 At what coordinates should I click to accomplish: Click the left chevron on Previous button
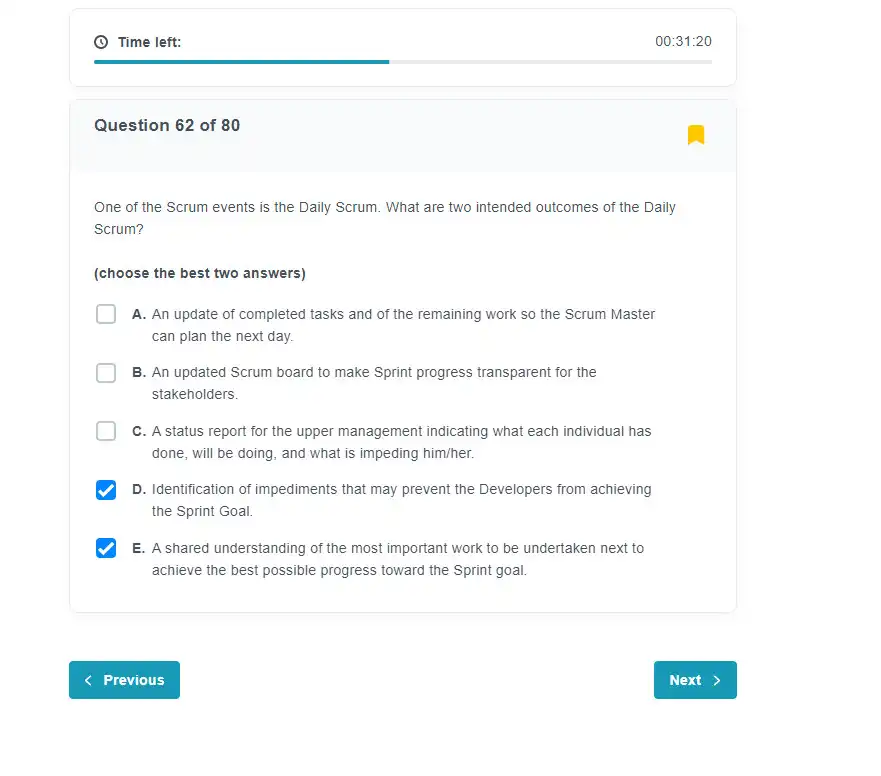point(88,680)
